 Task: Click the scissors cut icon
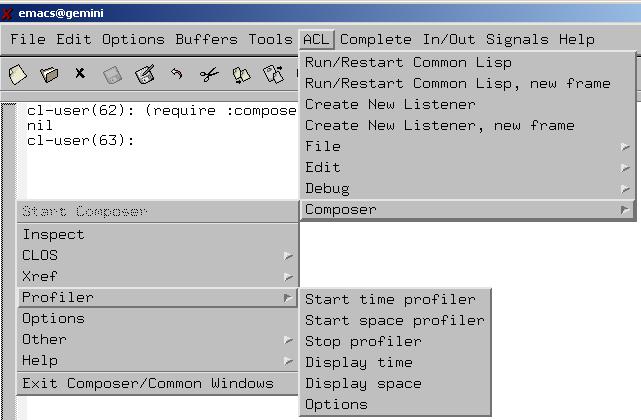point(208,74)
